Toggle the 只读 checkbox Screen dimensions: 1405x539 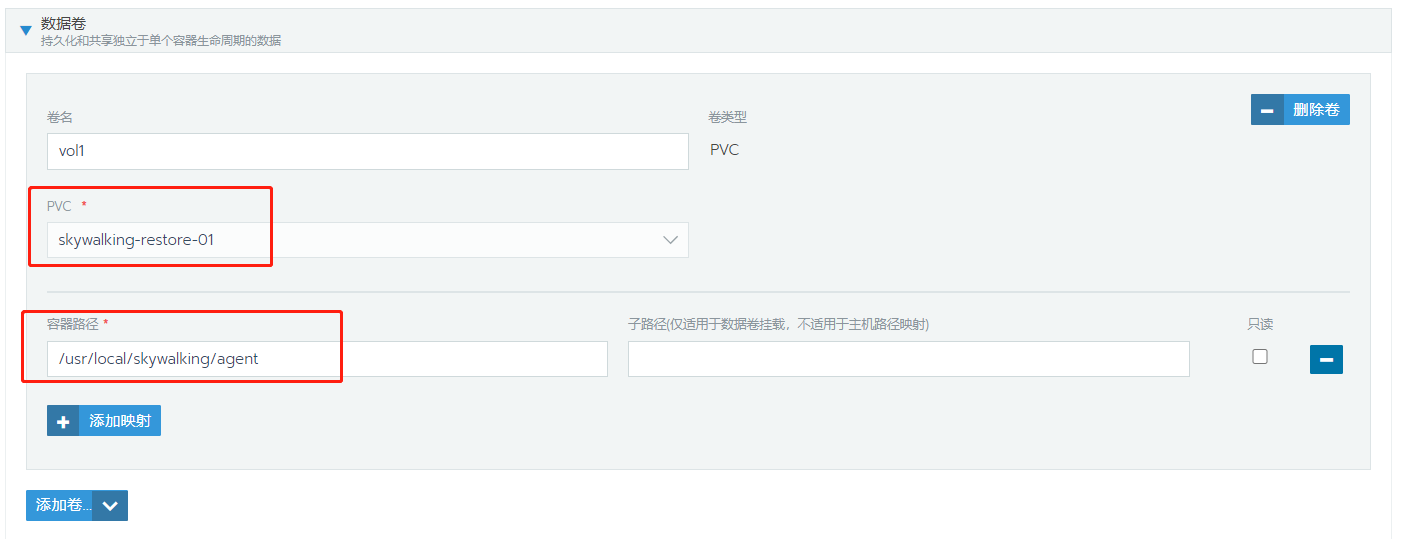[x=1260, y=356]
